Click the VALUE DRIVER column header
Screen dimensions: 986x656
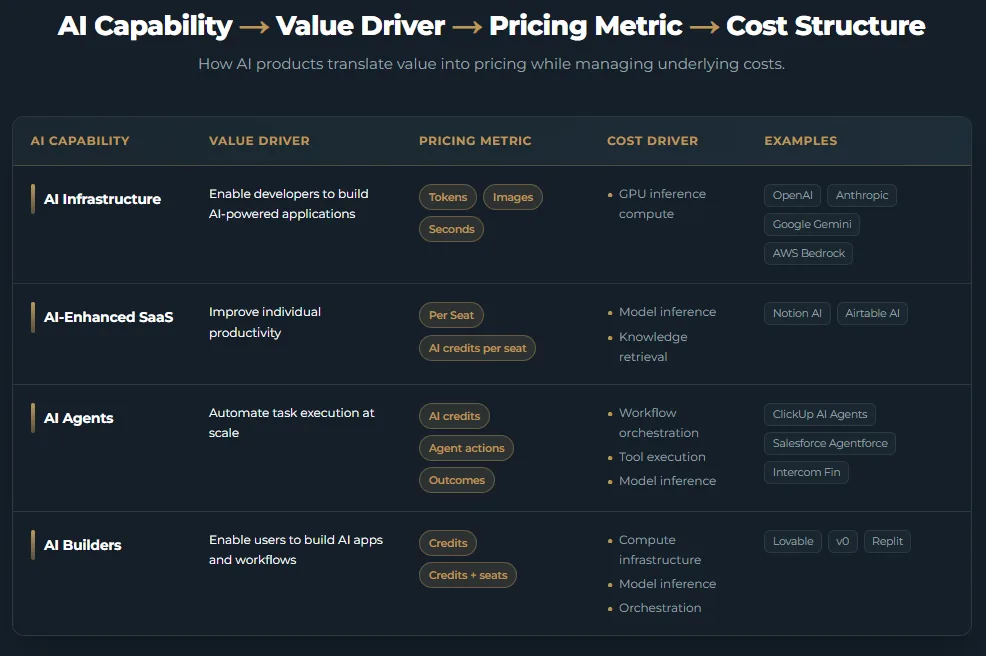tap(259, 141)
